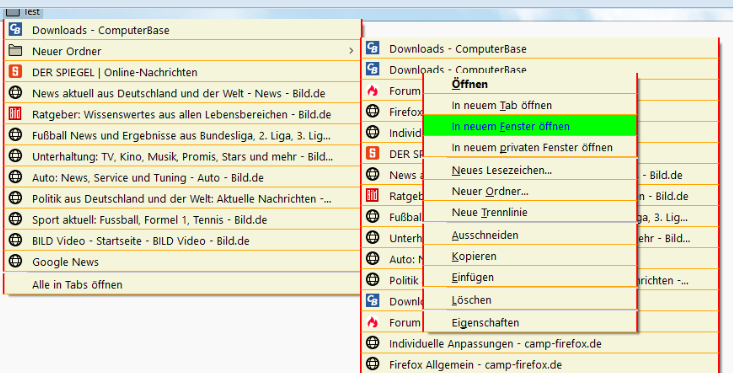Open submenu Fußball entry ending in 3. Lig...
733x373 pixels.
[x=540, y=217]
